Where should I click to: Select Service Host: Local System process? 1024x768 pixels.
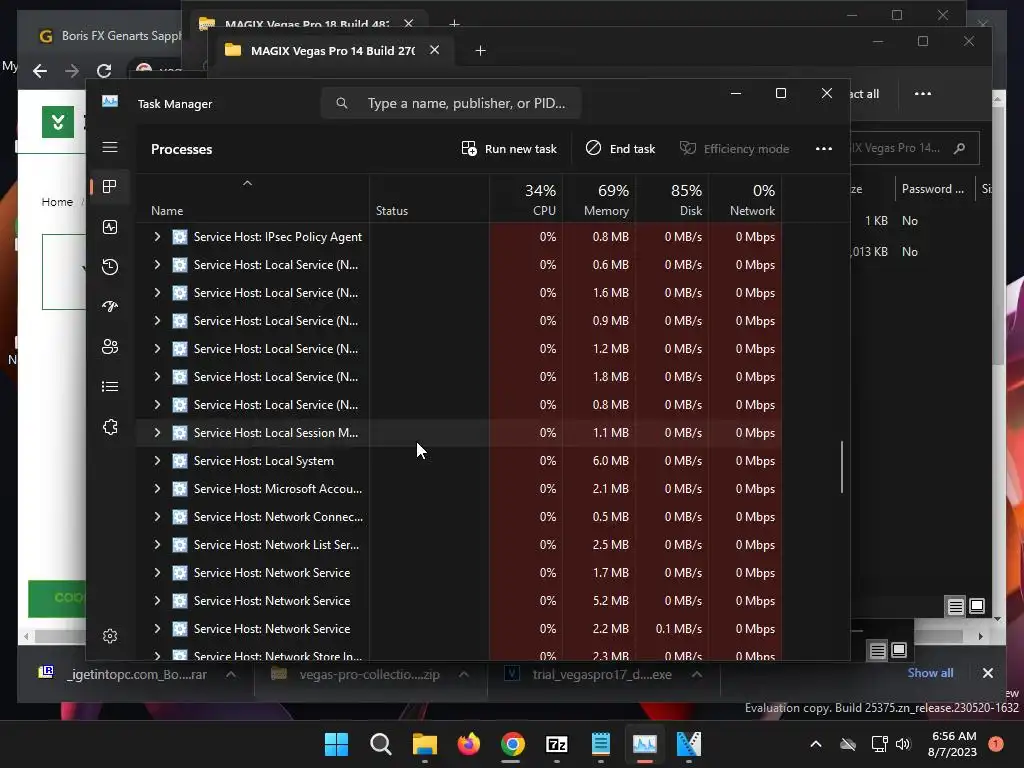click(x=457, y=460)
